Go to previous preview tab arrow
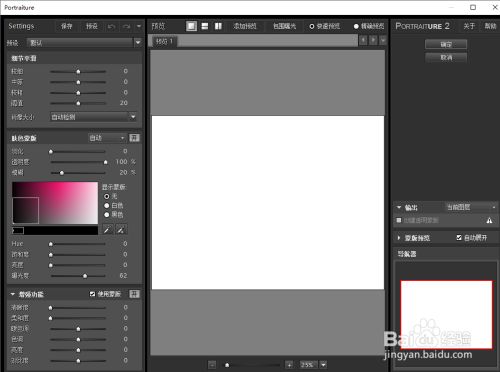Image resolution: width=500 pixels, height=372 pixels. (x=363, y=40)
